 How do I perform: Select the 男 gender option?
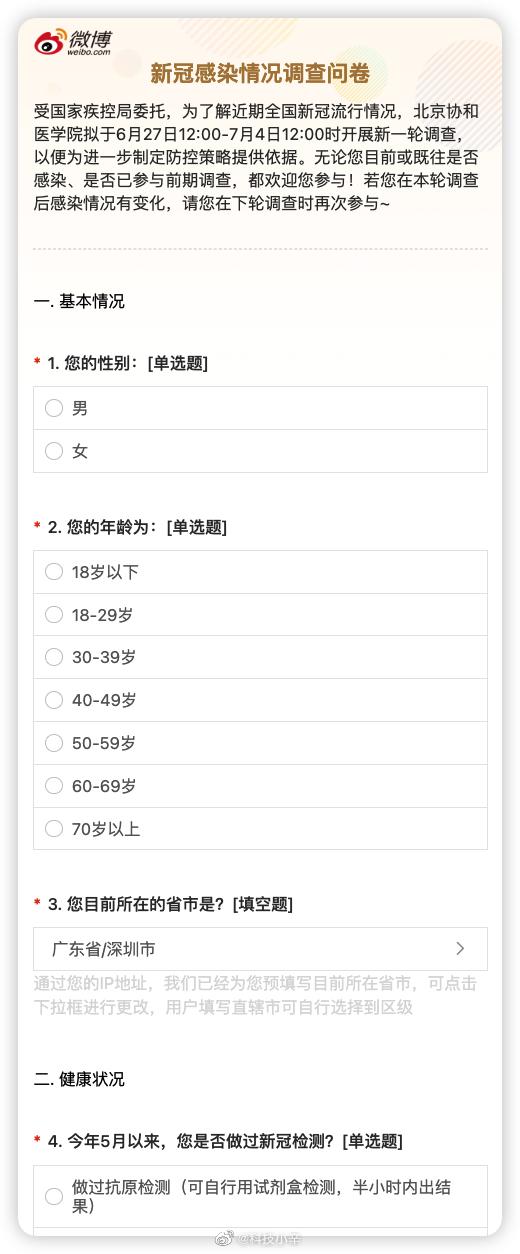point(260,408)
